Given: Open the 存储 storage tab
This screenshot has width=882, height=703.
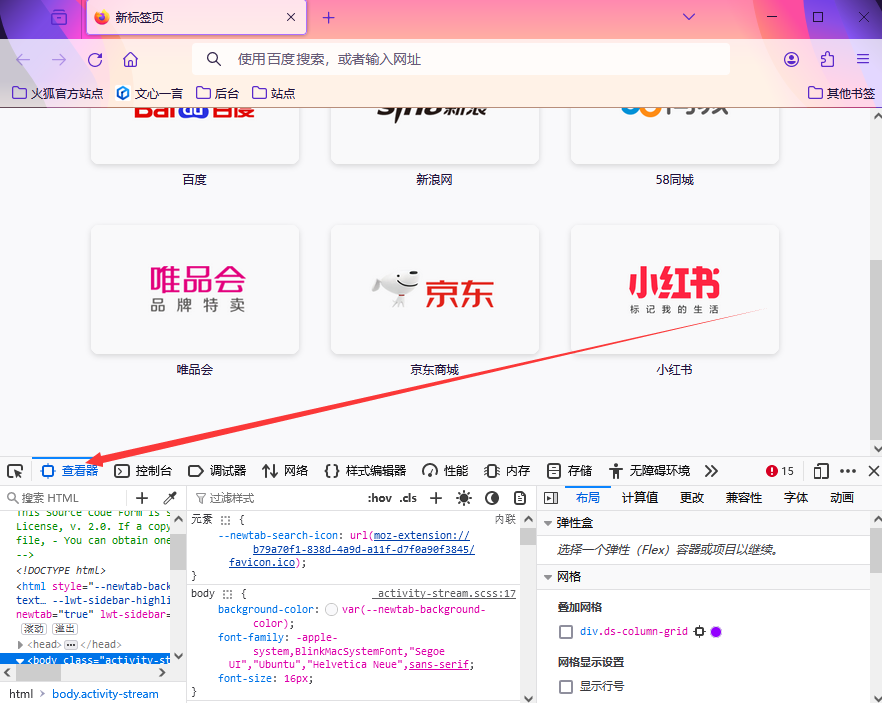Looking at the screenshot, I should click(569, 471).
